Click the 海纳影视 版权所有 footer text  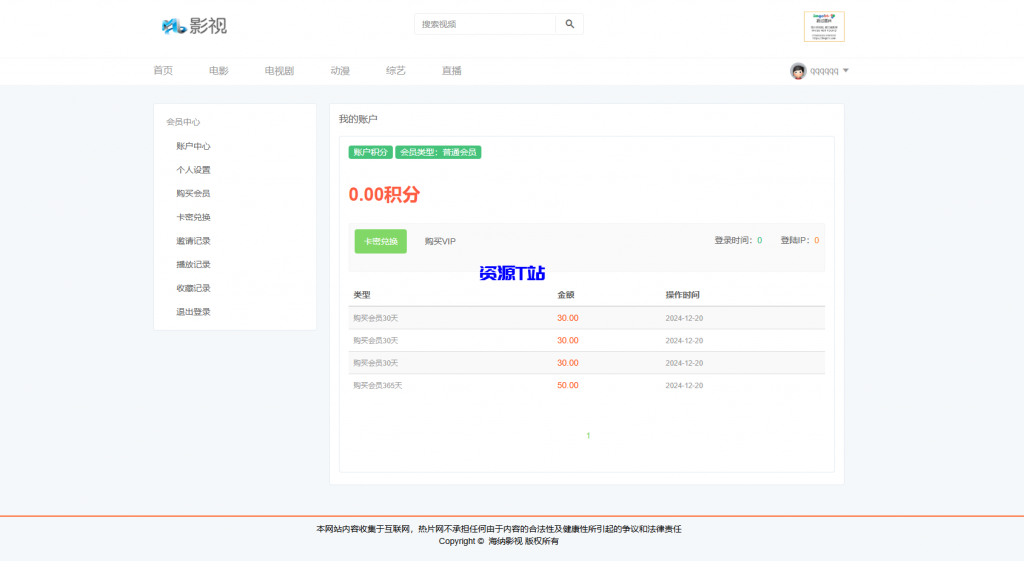(x=524, y=541)
